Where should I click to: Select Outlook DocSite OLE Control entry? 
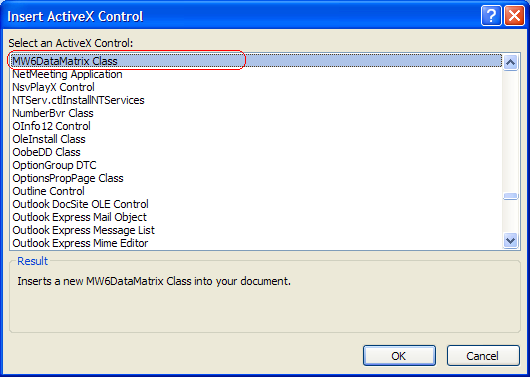[x=256, y=204]
